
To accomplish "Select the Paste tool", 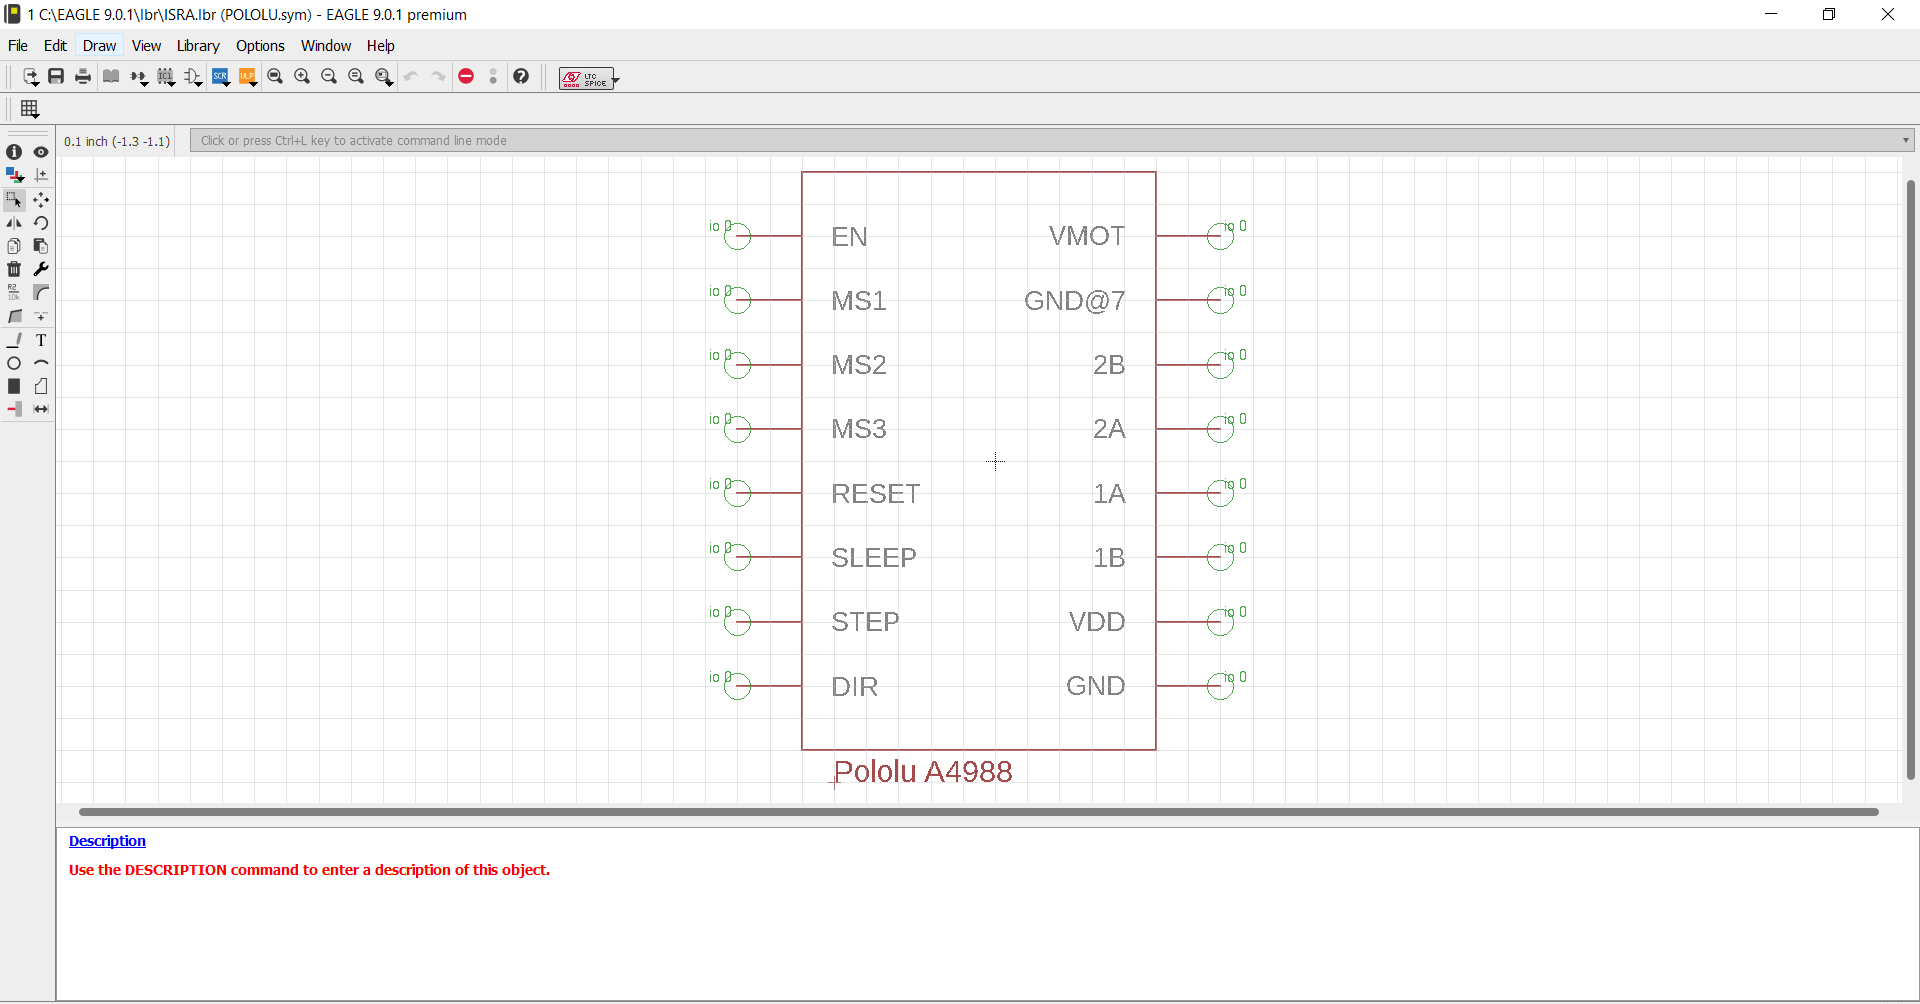I will click(x=41, y=246).
